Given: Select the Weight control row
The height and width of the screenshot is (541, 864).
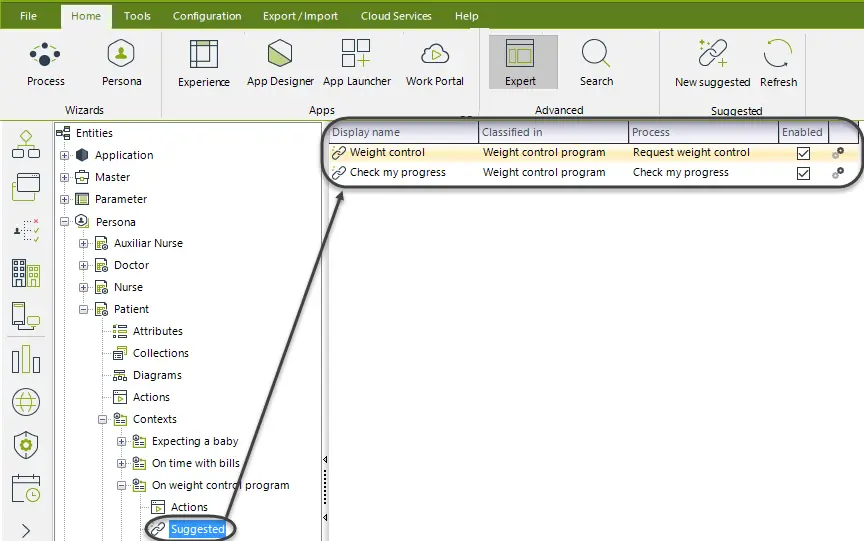Looking at the screenshot, I should pyautogui.click(x=593, y=153).
